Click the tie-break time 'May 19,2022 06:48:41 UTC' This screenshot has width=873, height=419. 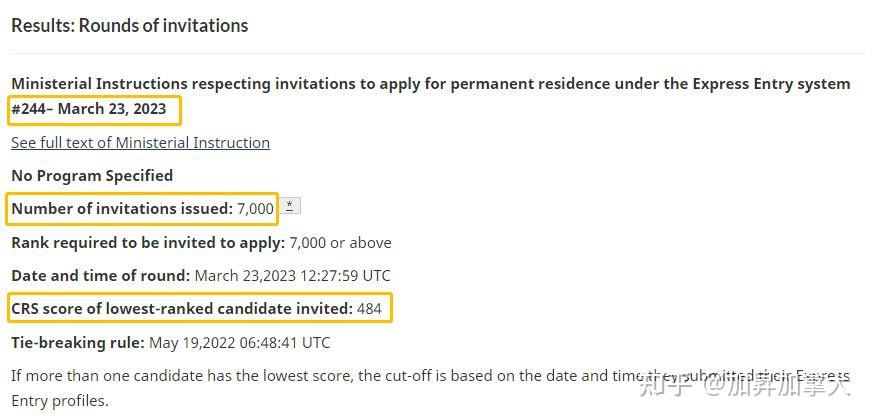pos(239,342)
